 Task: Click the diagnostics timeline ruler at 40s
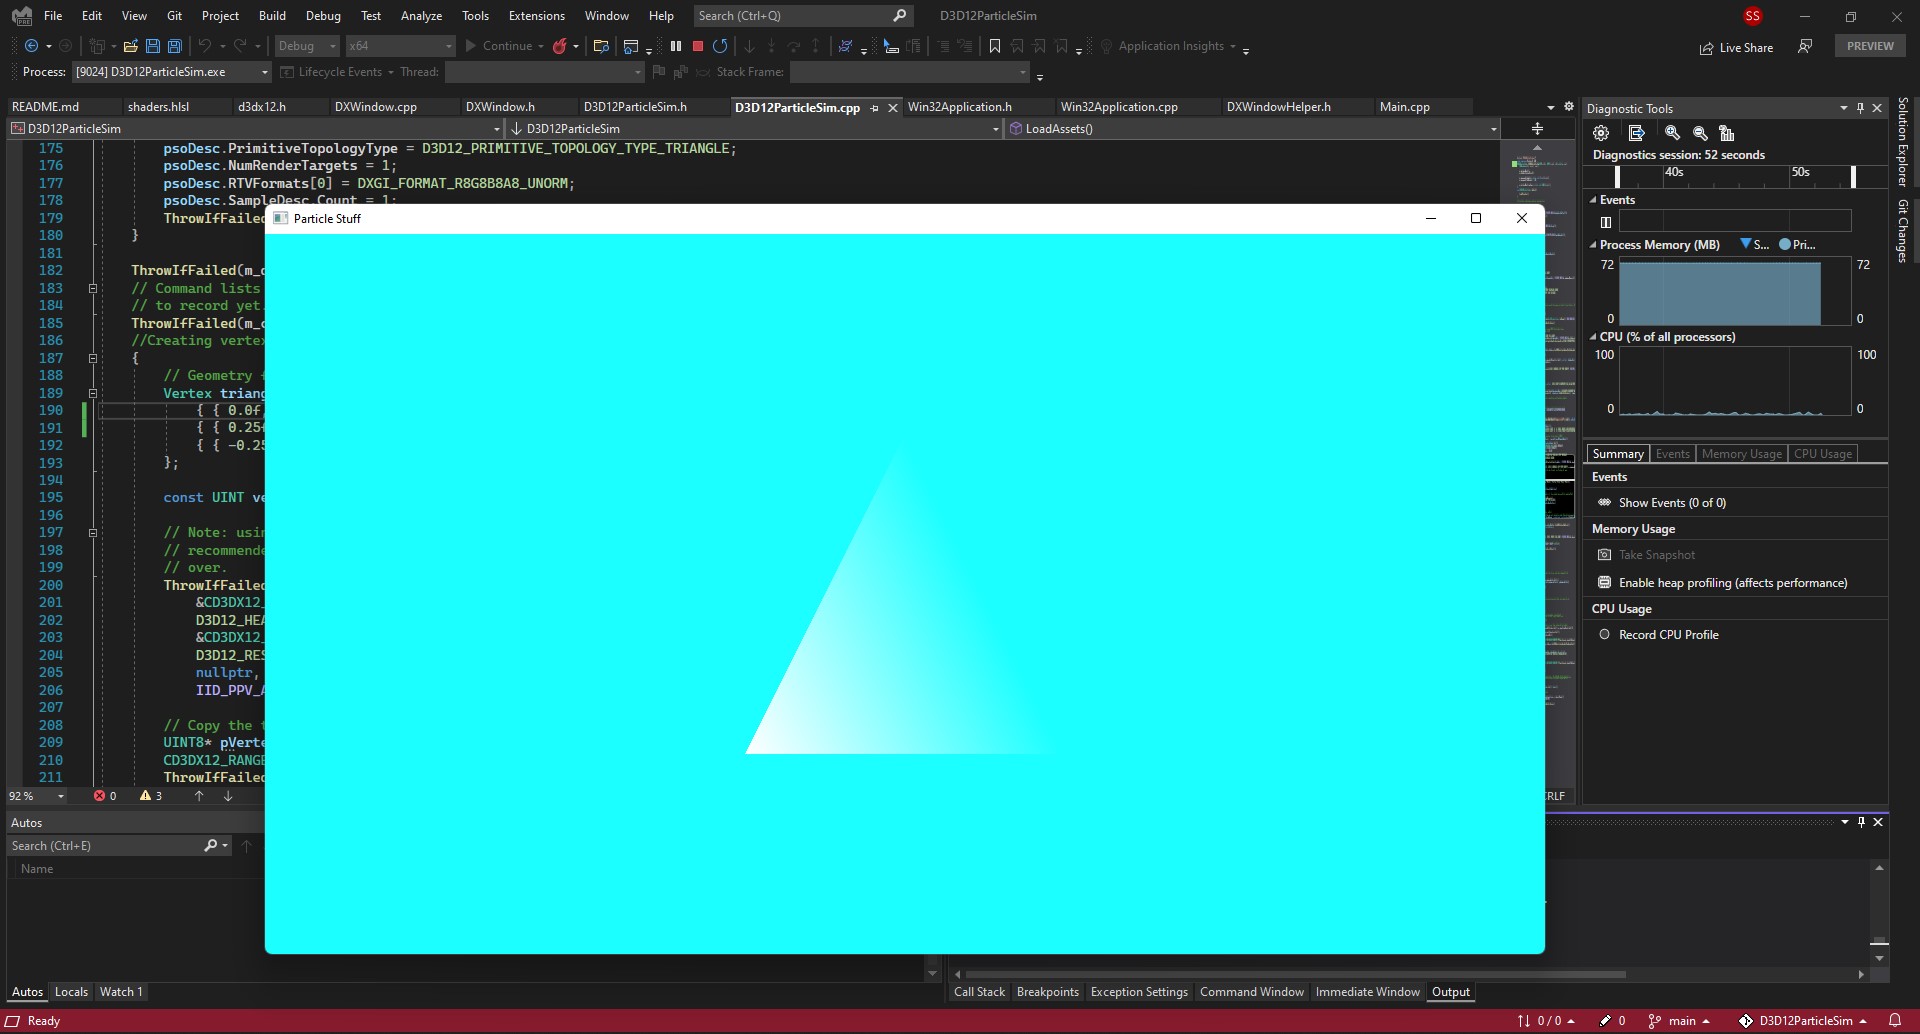pos(1674,172)
